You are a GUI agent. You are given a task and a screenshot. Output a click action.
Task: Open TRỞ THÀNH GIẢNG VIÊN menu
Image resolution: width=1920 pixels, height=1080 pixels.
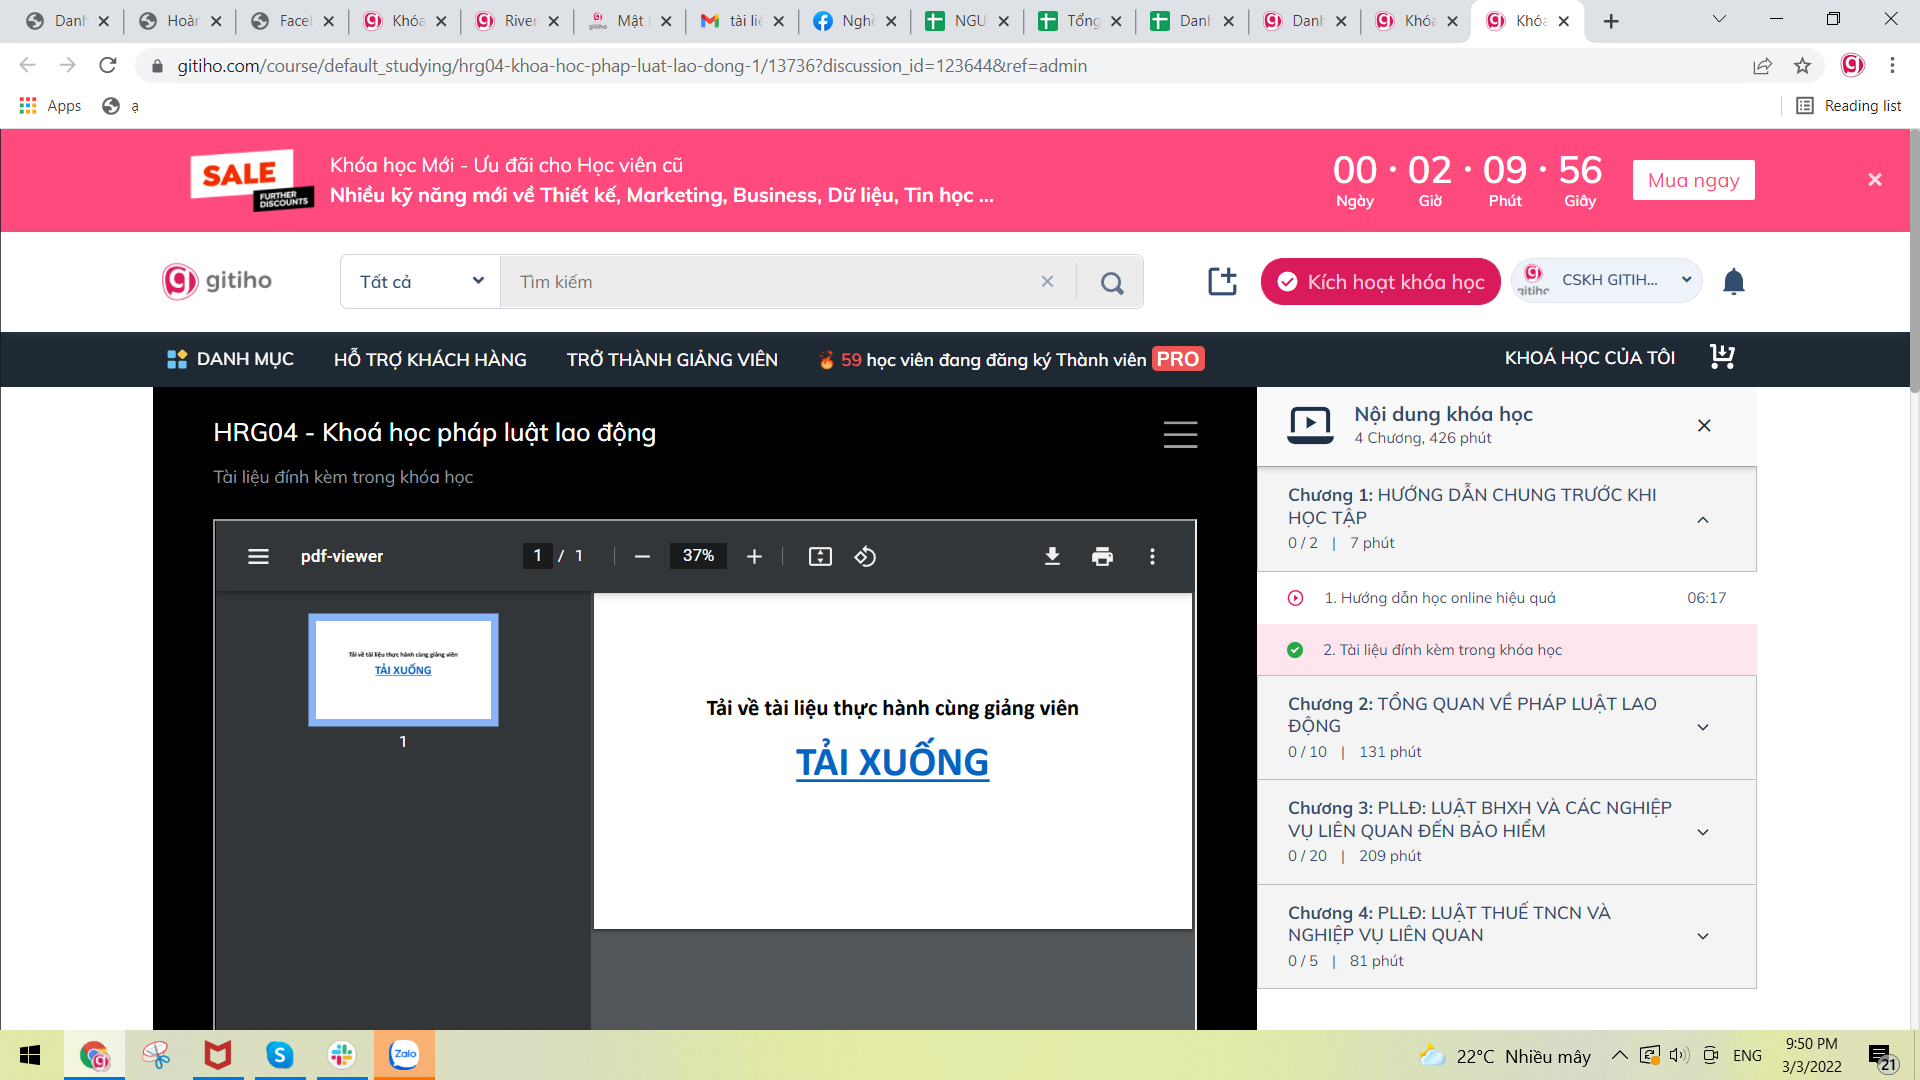coord(672,359)
